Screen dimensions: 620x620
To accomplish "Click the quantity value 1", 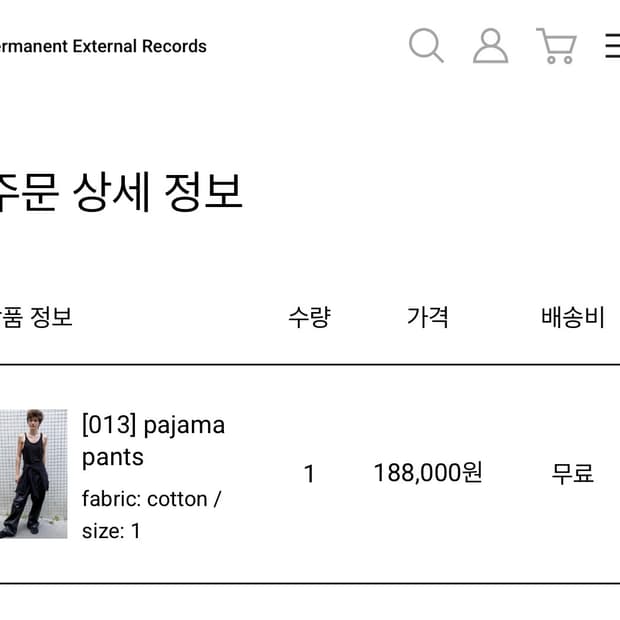I will (309, 474).
